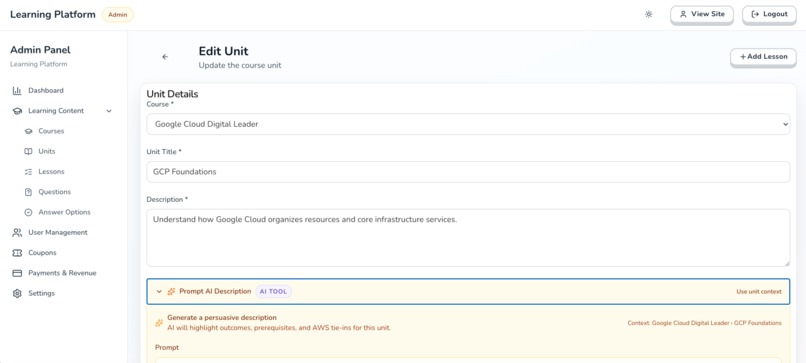Click the Generate a persuasive description heading
Image resolution: width=806 pixels, height=363 pixels.
(222, 318)
